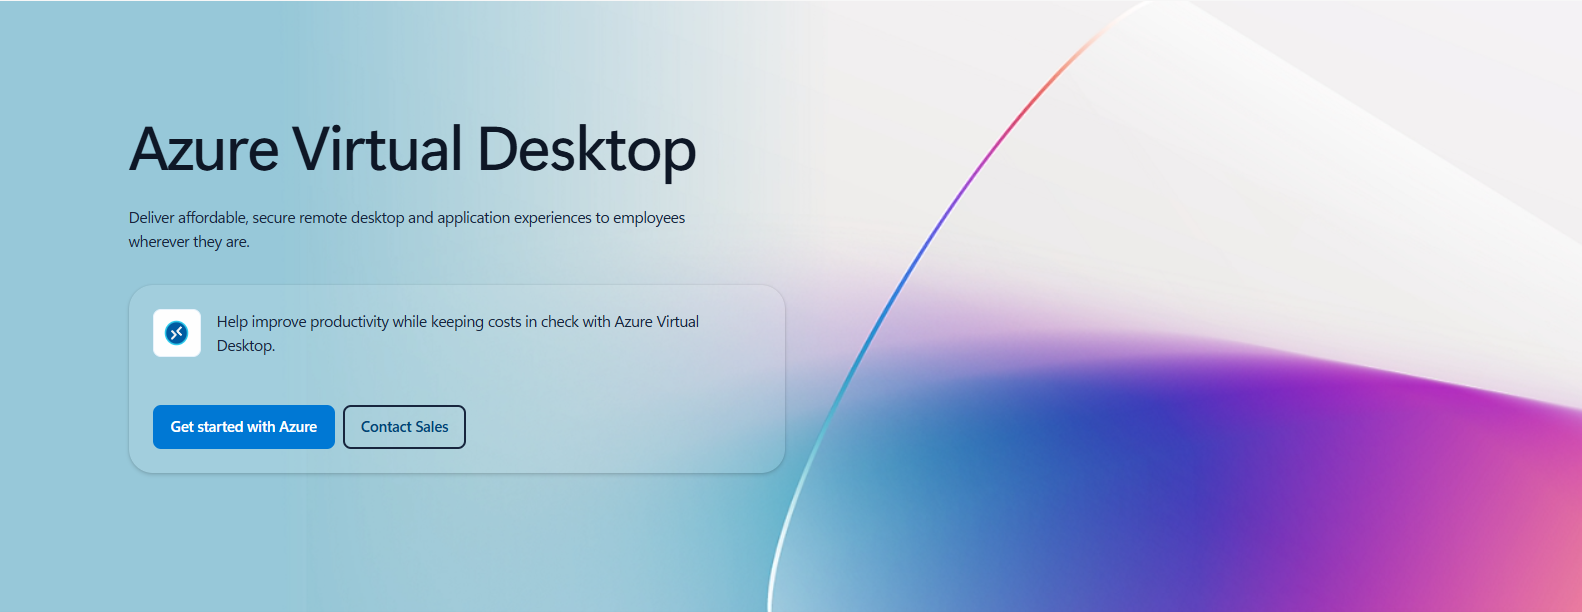Image resolution: width=1582 pixels, height=612 pixels.
Task: Click the "Help improve productivity" card text
Action: [458, 333]
